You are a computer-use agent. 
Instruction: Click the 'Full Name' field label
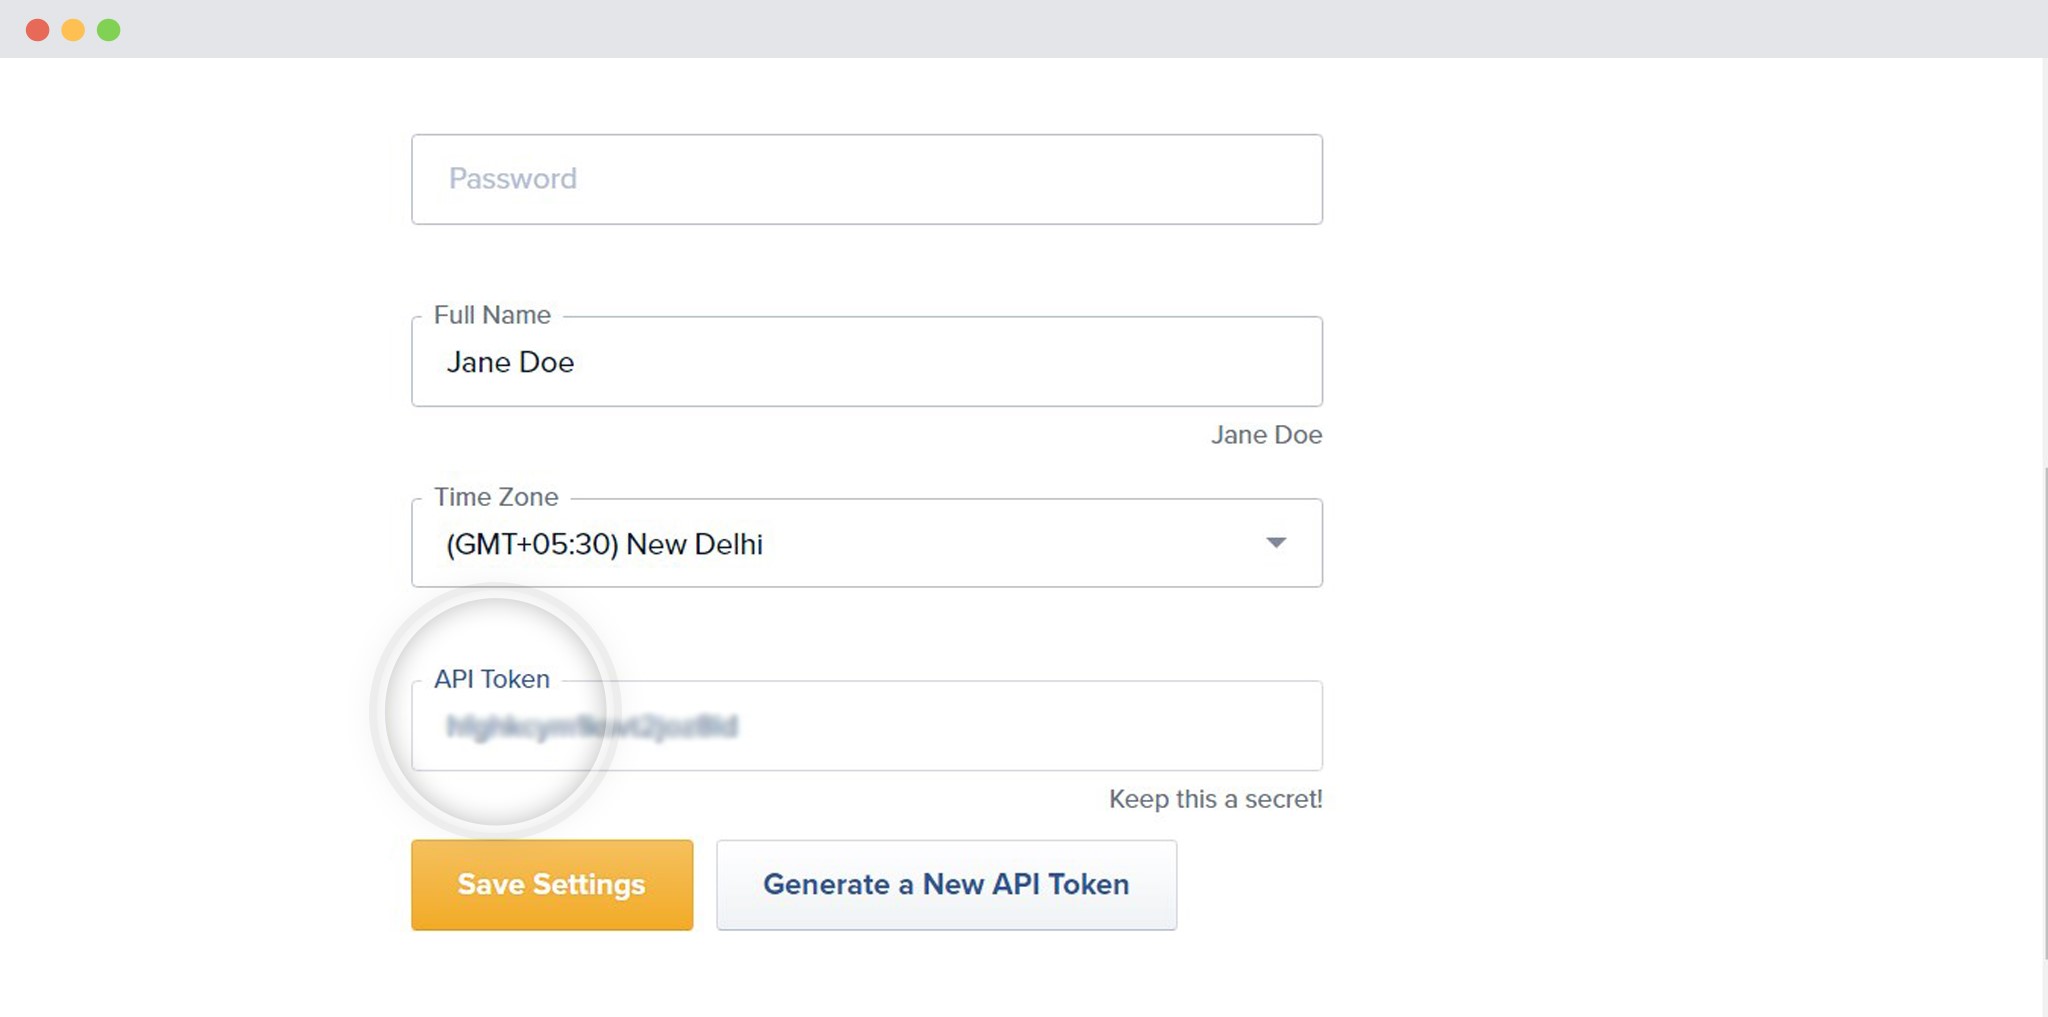(492, 315)
